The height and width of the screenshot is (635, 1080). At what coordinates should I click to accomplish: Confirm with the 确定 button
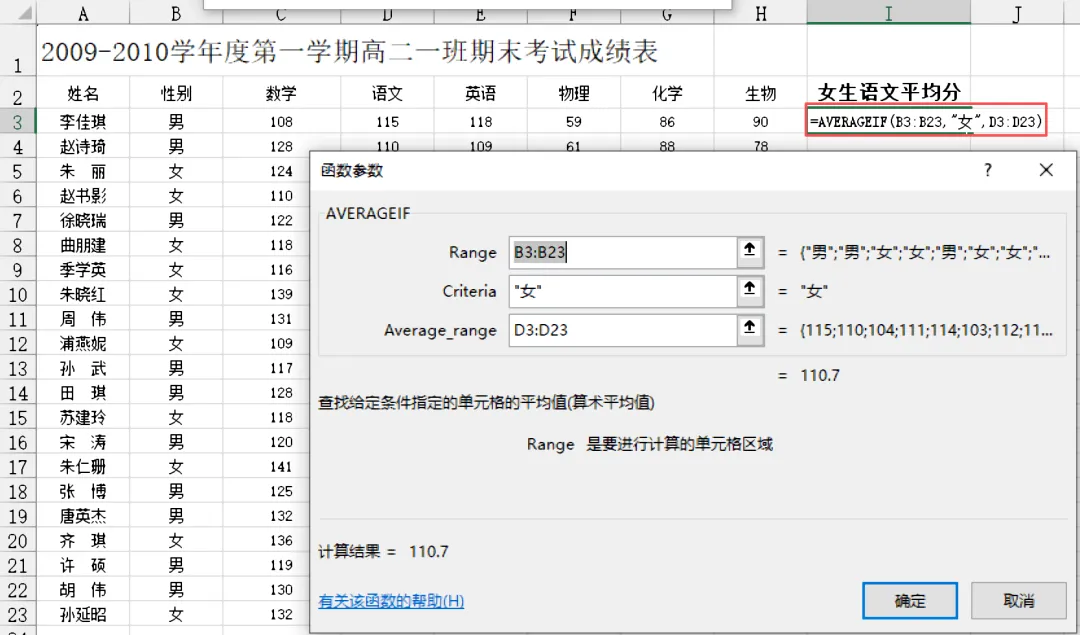[x=910, y=601]
